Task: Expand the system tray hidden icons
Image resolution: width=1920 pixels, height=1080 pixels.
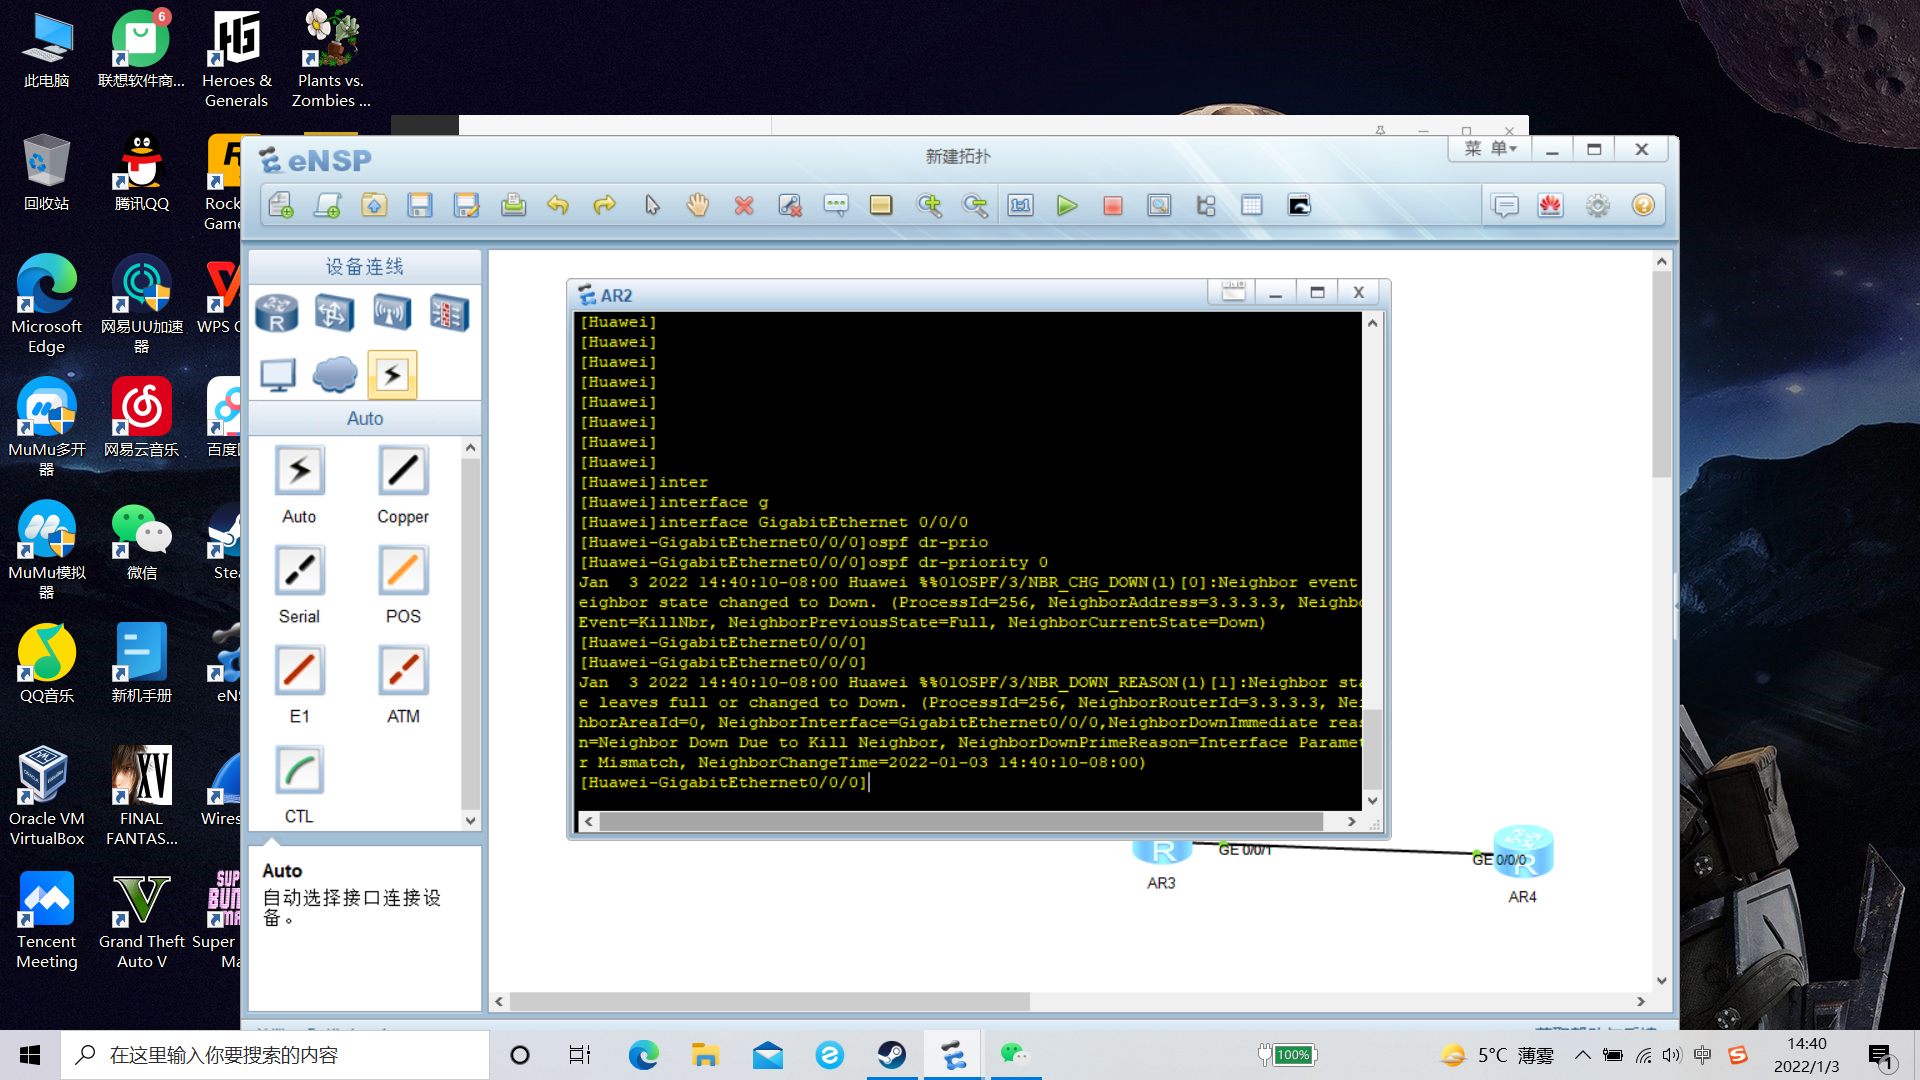Action: (x=1582, y=1055)
